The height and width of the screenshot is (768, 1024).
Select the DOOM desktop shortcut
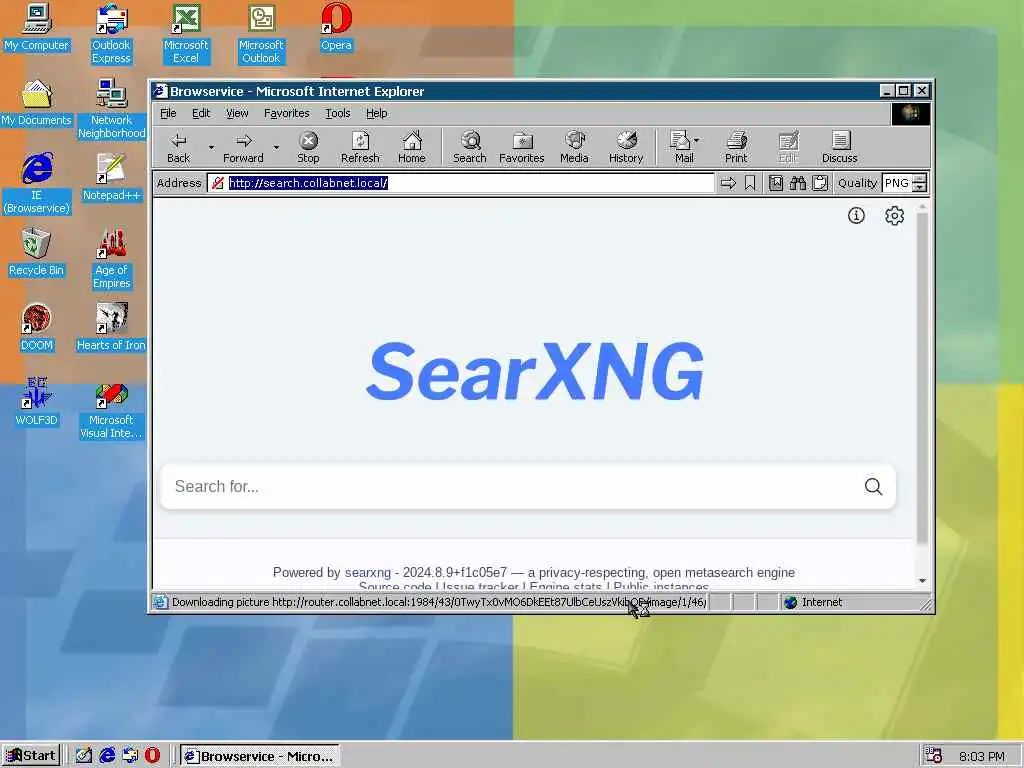pyautogui.click(x=36, y=328)
